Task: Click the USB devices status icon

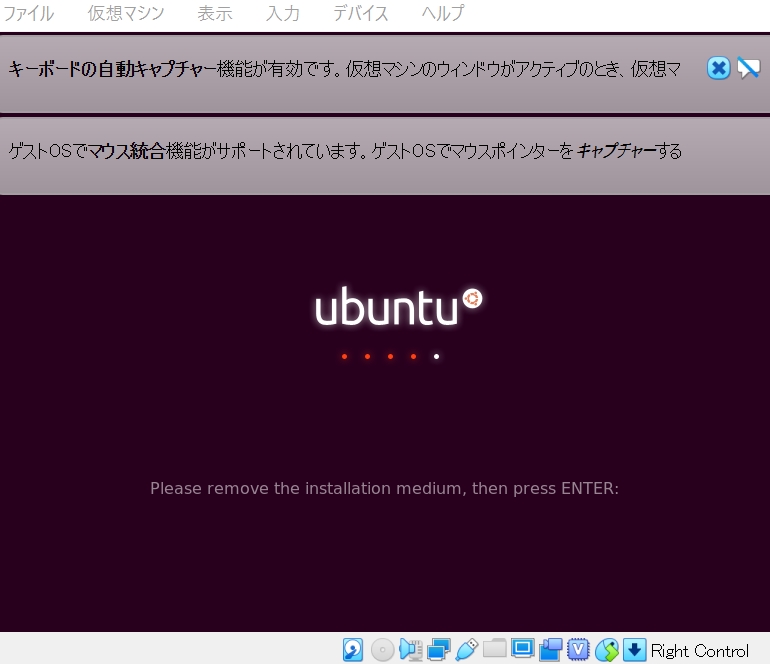Action: click(467, 650)
